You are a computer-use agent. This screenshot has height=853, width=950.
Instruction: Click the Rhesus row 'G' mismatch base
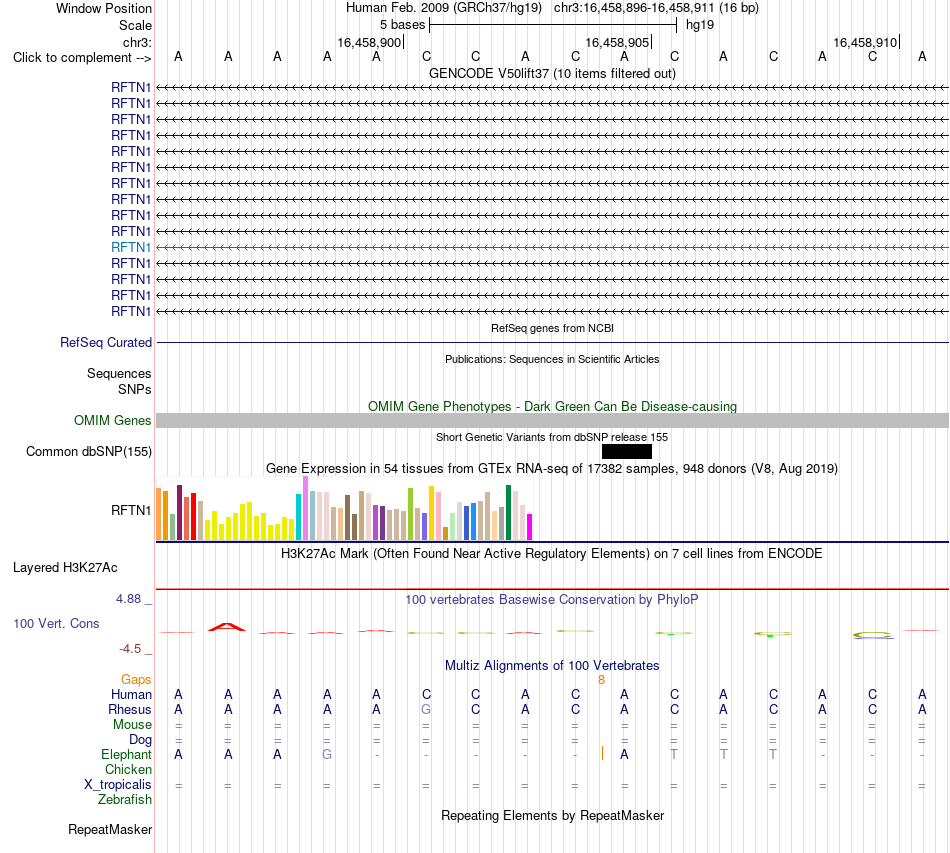tap(426, 709)
